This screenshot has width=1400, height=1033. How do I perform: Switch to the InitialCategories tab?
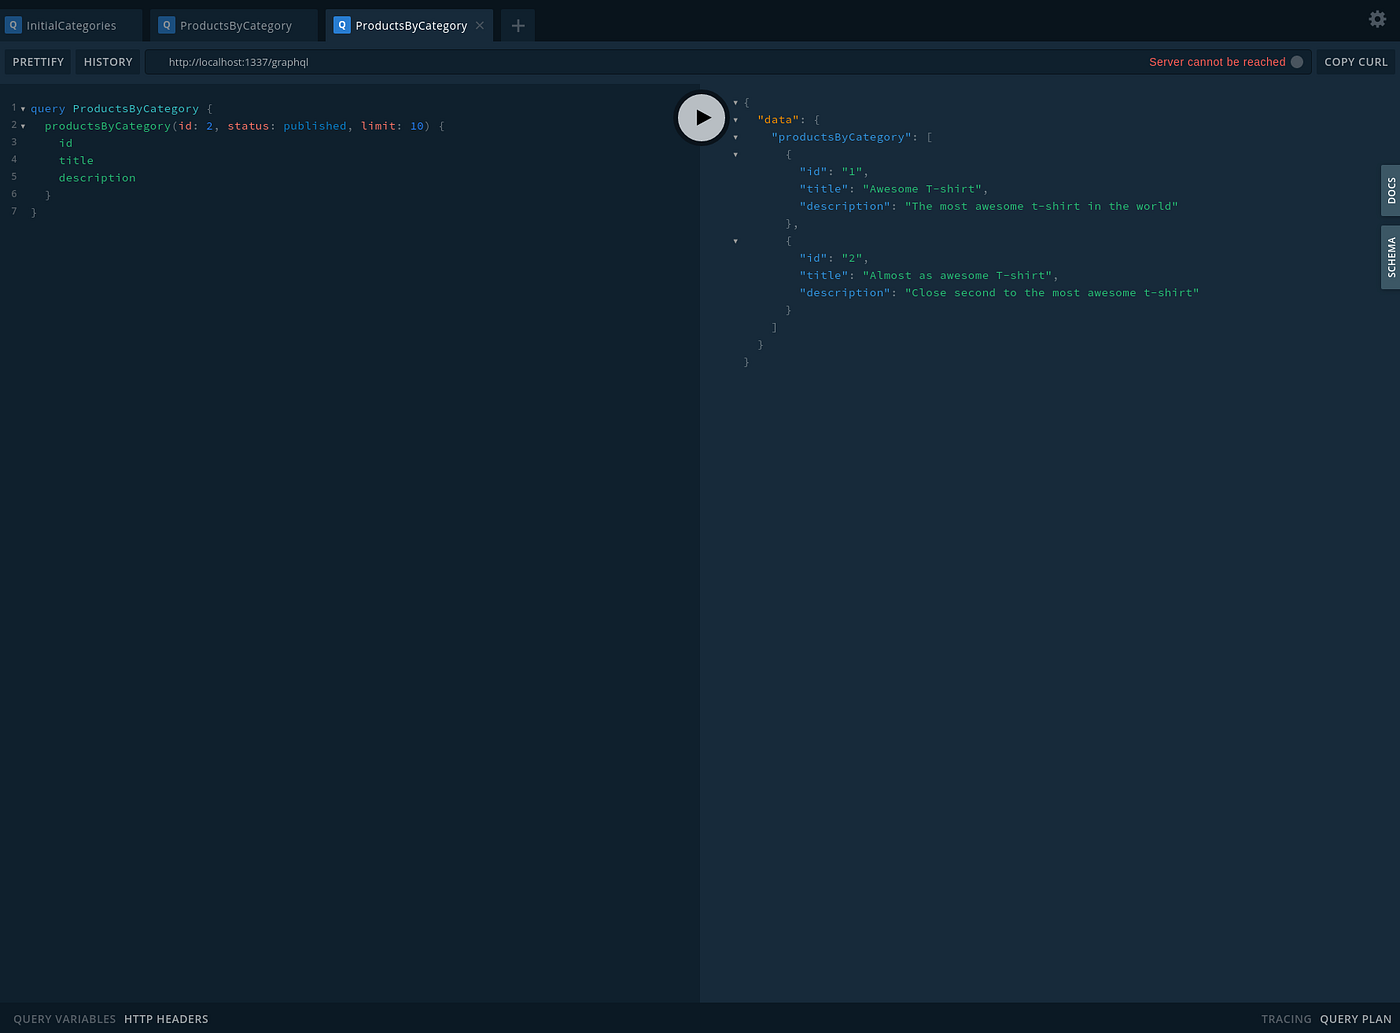(71, 25)
